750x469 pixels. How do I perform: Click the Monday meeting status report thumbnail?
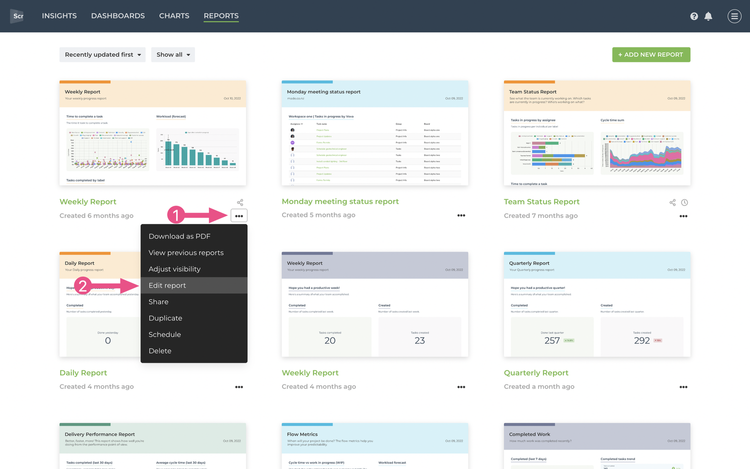(375, 133)
